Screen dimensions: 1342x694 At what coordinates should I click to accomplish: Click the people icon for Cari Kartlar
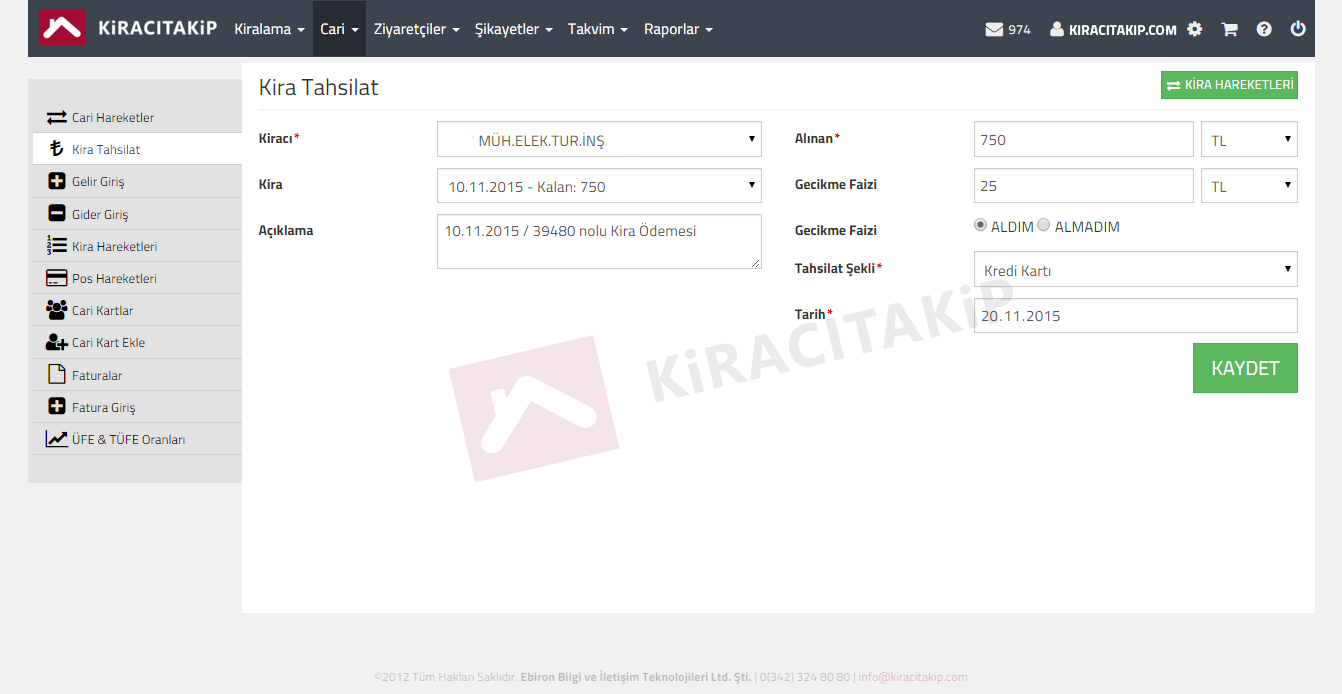[x=56, y=310]
